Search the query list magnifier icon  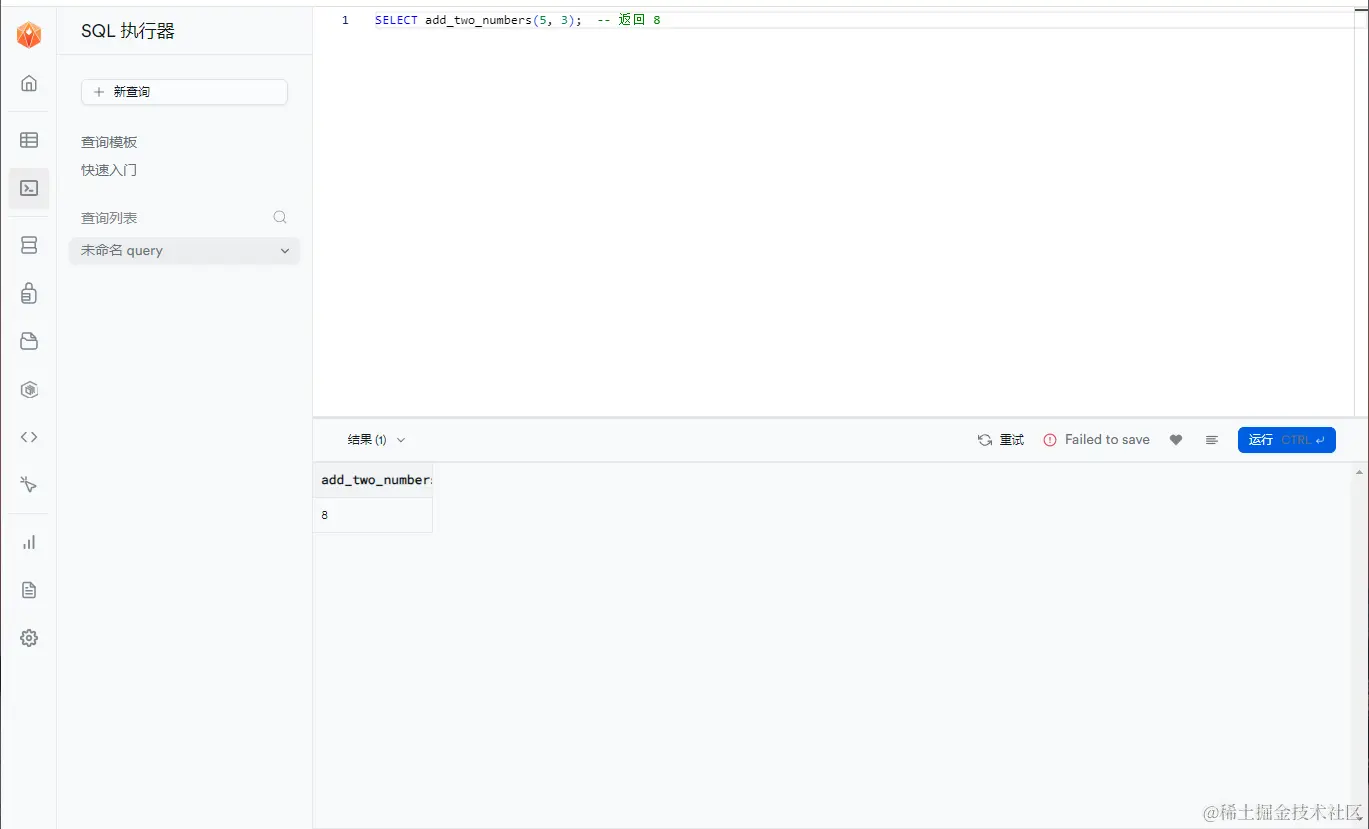point(280,217)
